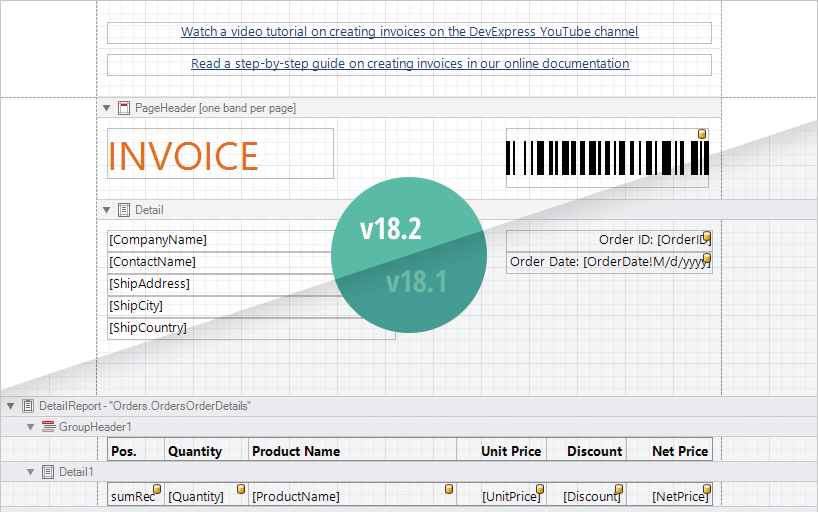Open the step-by-step online documentation guide link

[410, 64]
